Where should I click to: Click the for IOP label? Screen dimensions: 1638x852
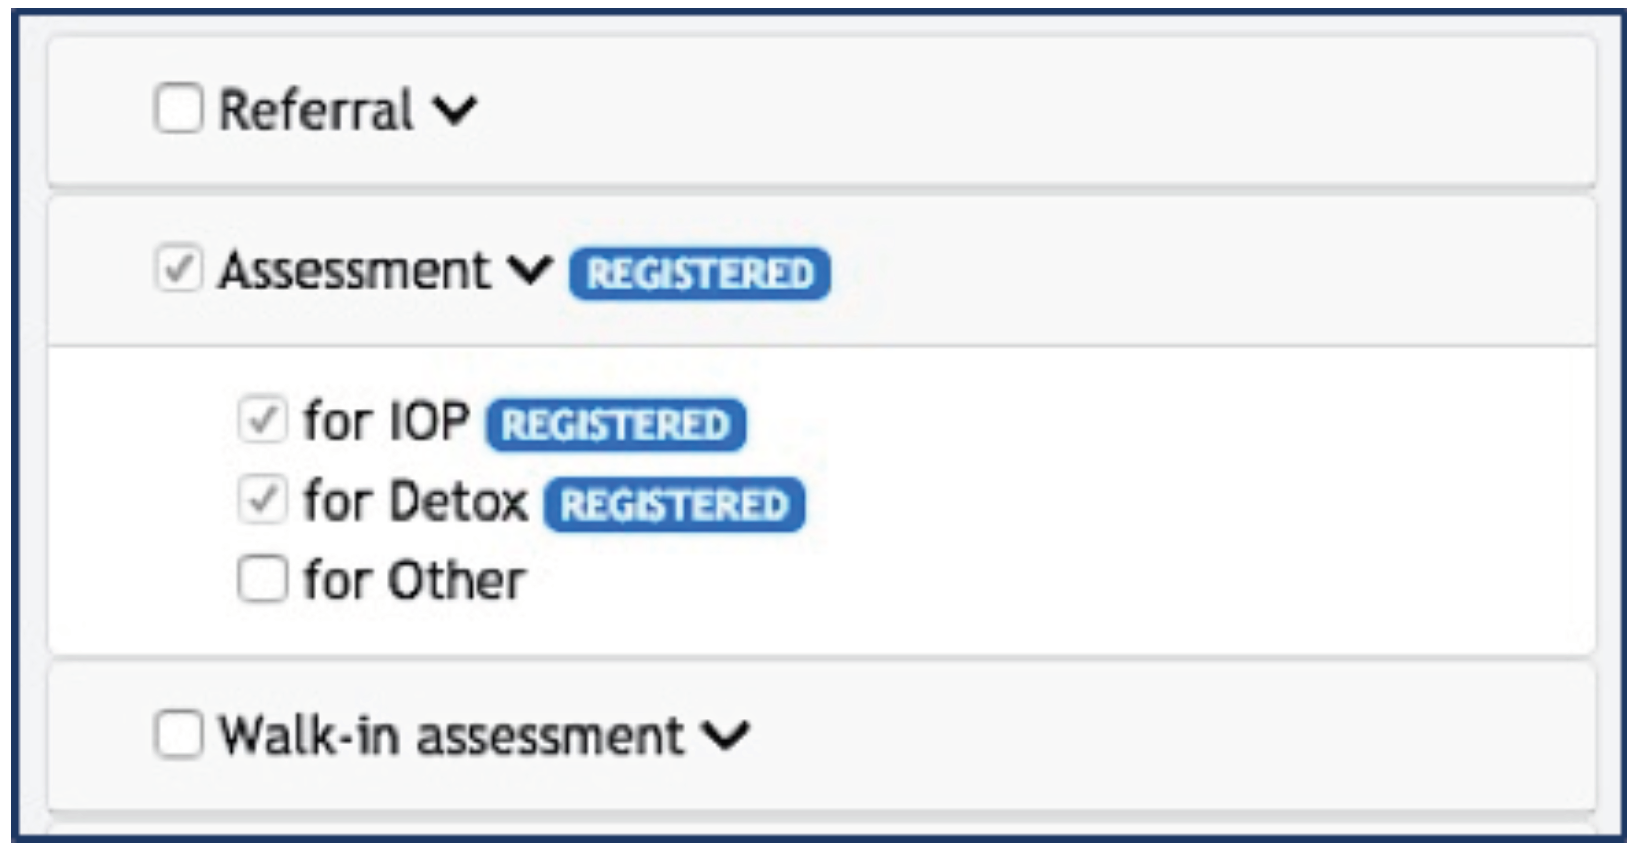(x=386, y=421)
